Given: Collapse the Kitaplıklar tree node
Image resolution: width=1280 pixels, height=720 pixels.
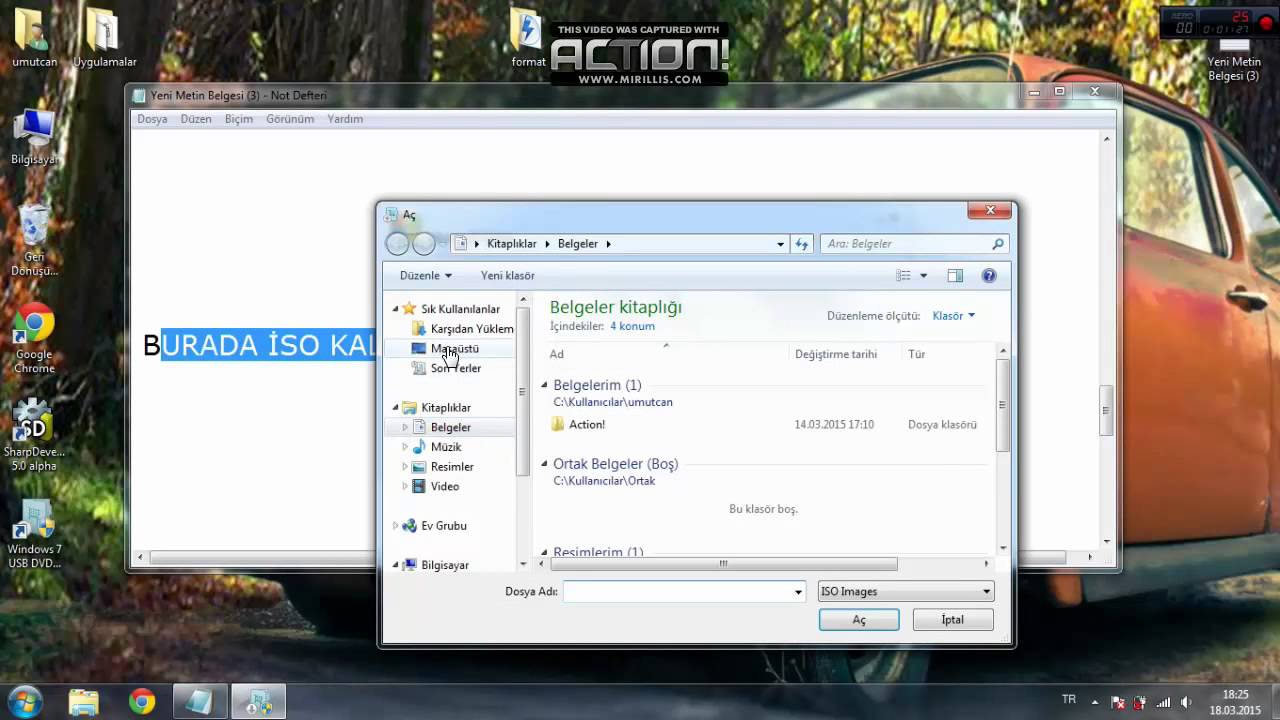Looking at the screenshot, I should [x=396, y=408].
